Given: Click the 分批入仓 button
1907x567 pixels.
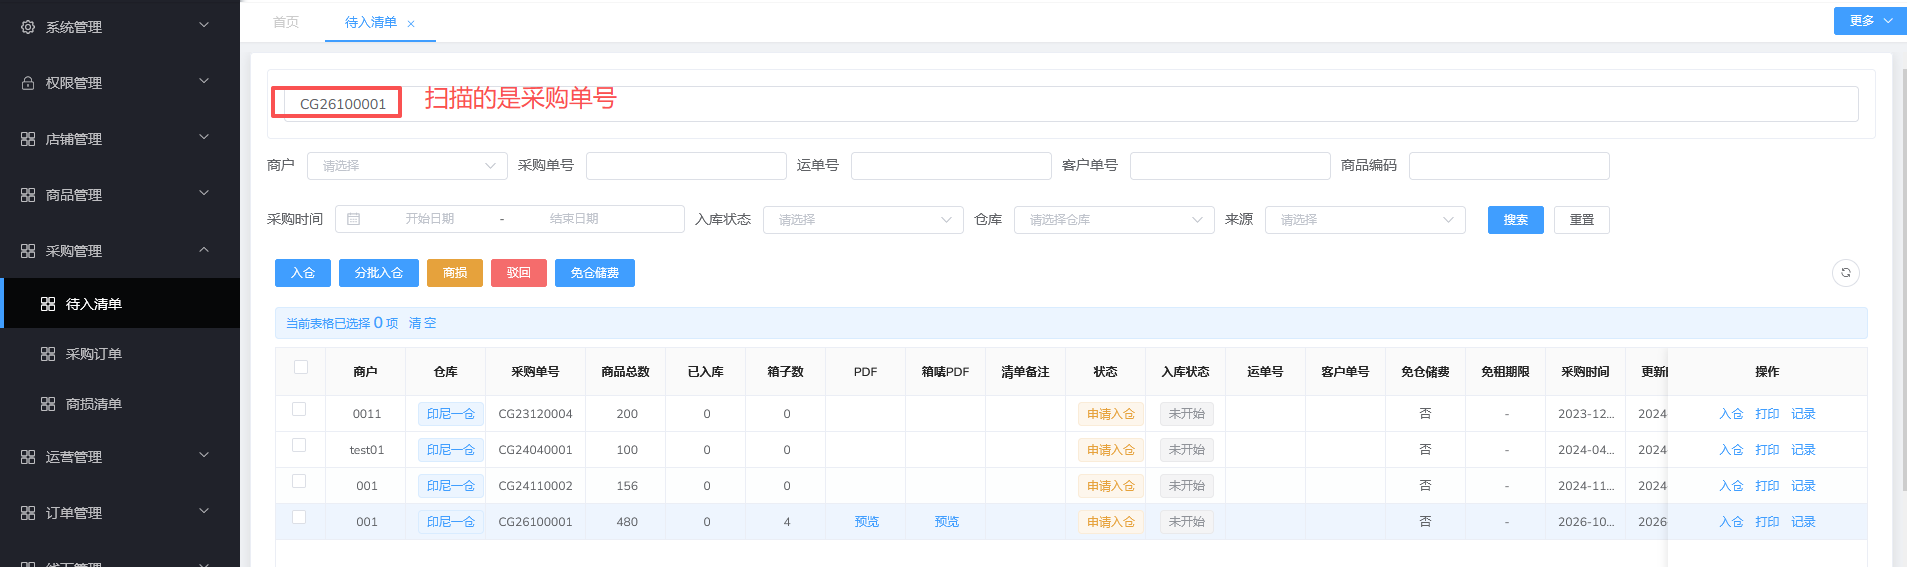Looking at the screenshot, I should click(x=379, y=273).
